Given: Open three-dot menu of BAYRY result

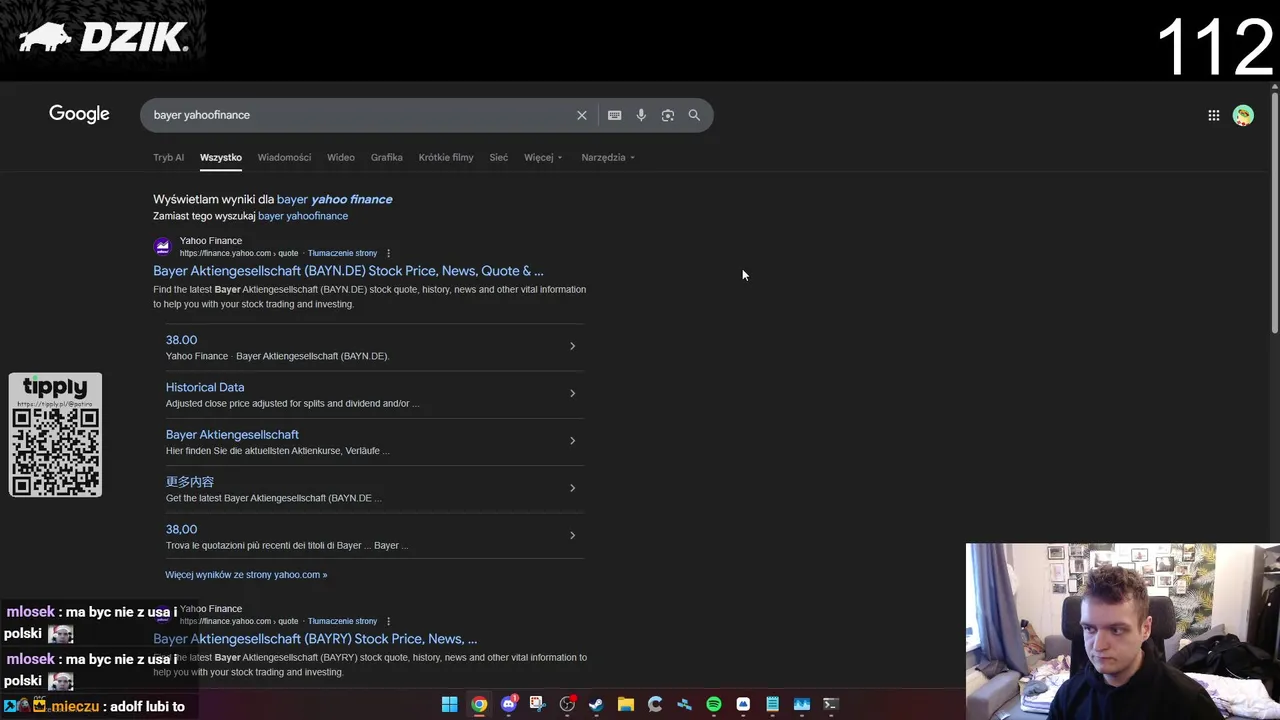Looking at the screenshot, I should (x=388, y=621).
